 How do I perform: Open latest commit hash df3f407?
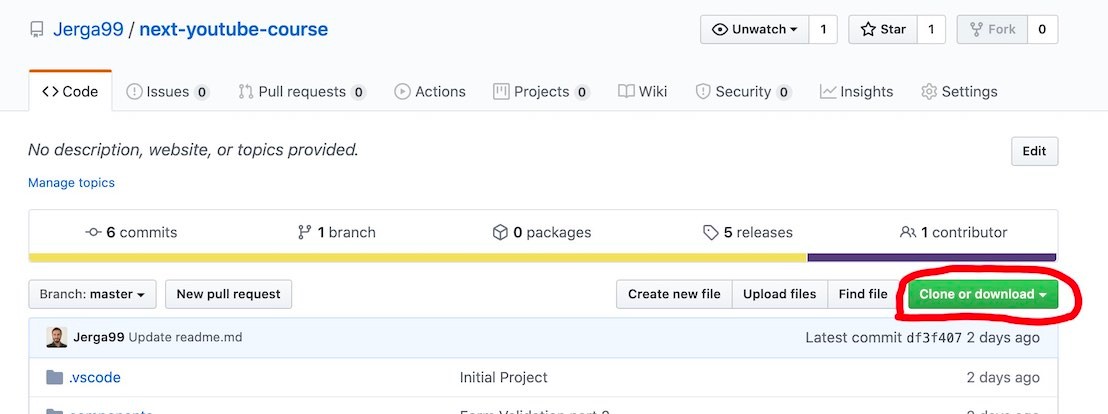pyautogui.click(x=934, y=338)
